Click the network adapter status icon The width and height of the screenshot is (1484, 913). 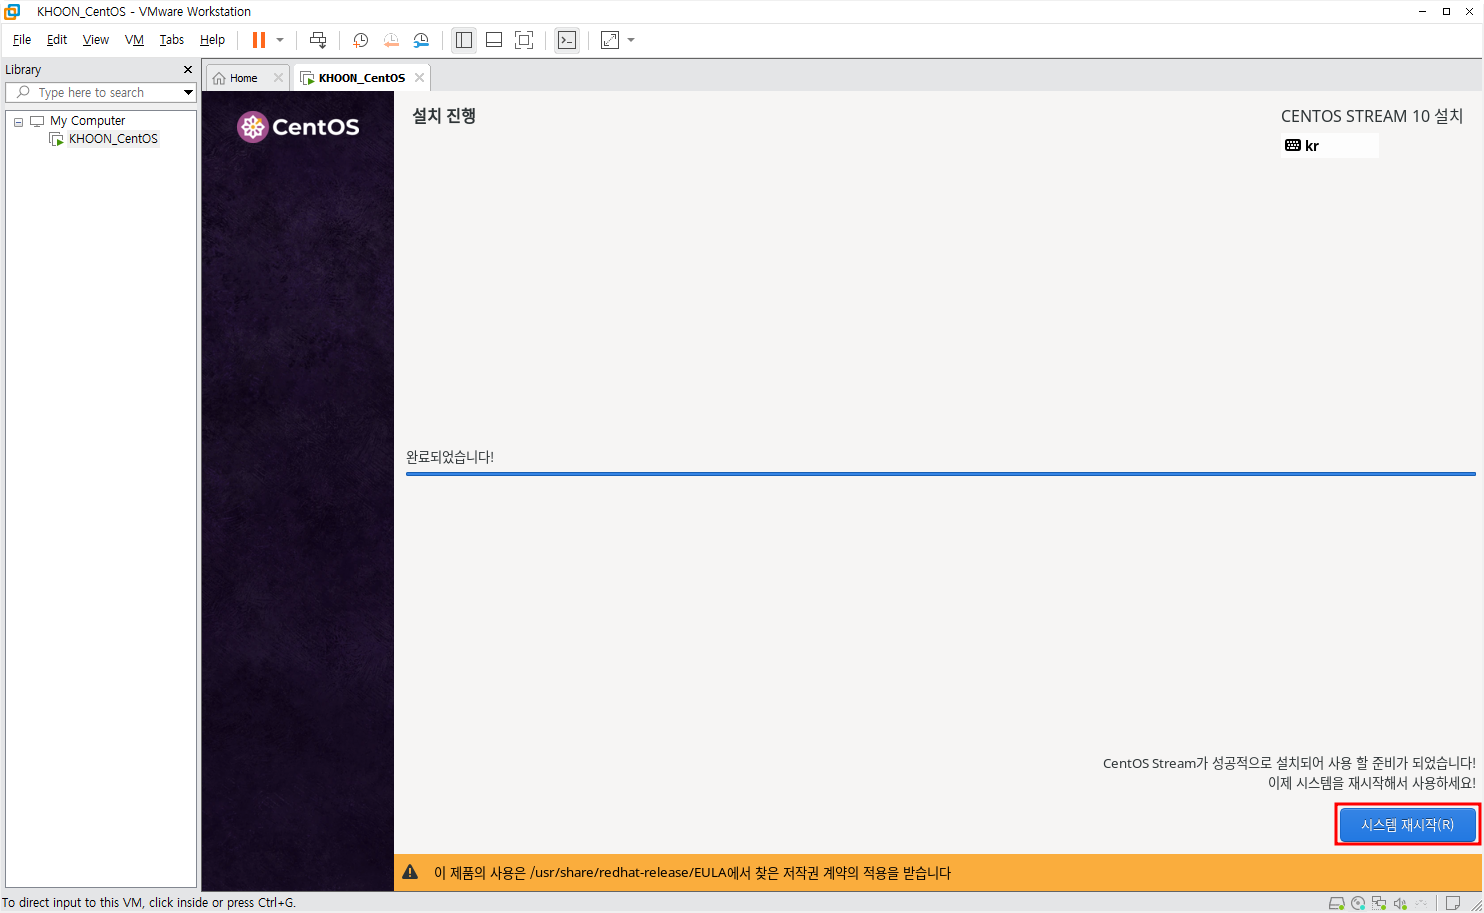pos(1379,903)
